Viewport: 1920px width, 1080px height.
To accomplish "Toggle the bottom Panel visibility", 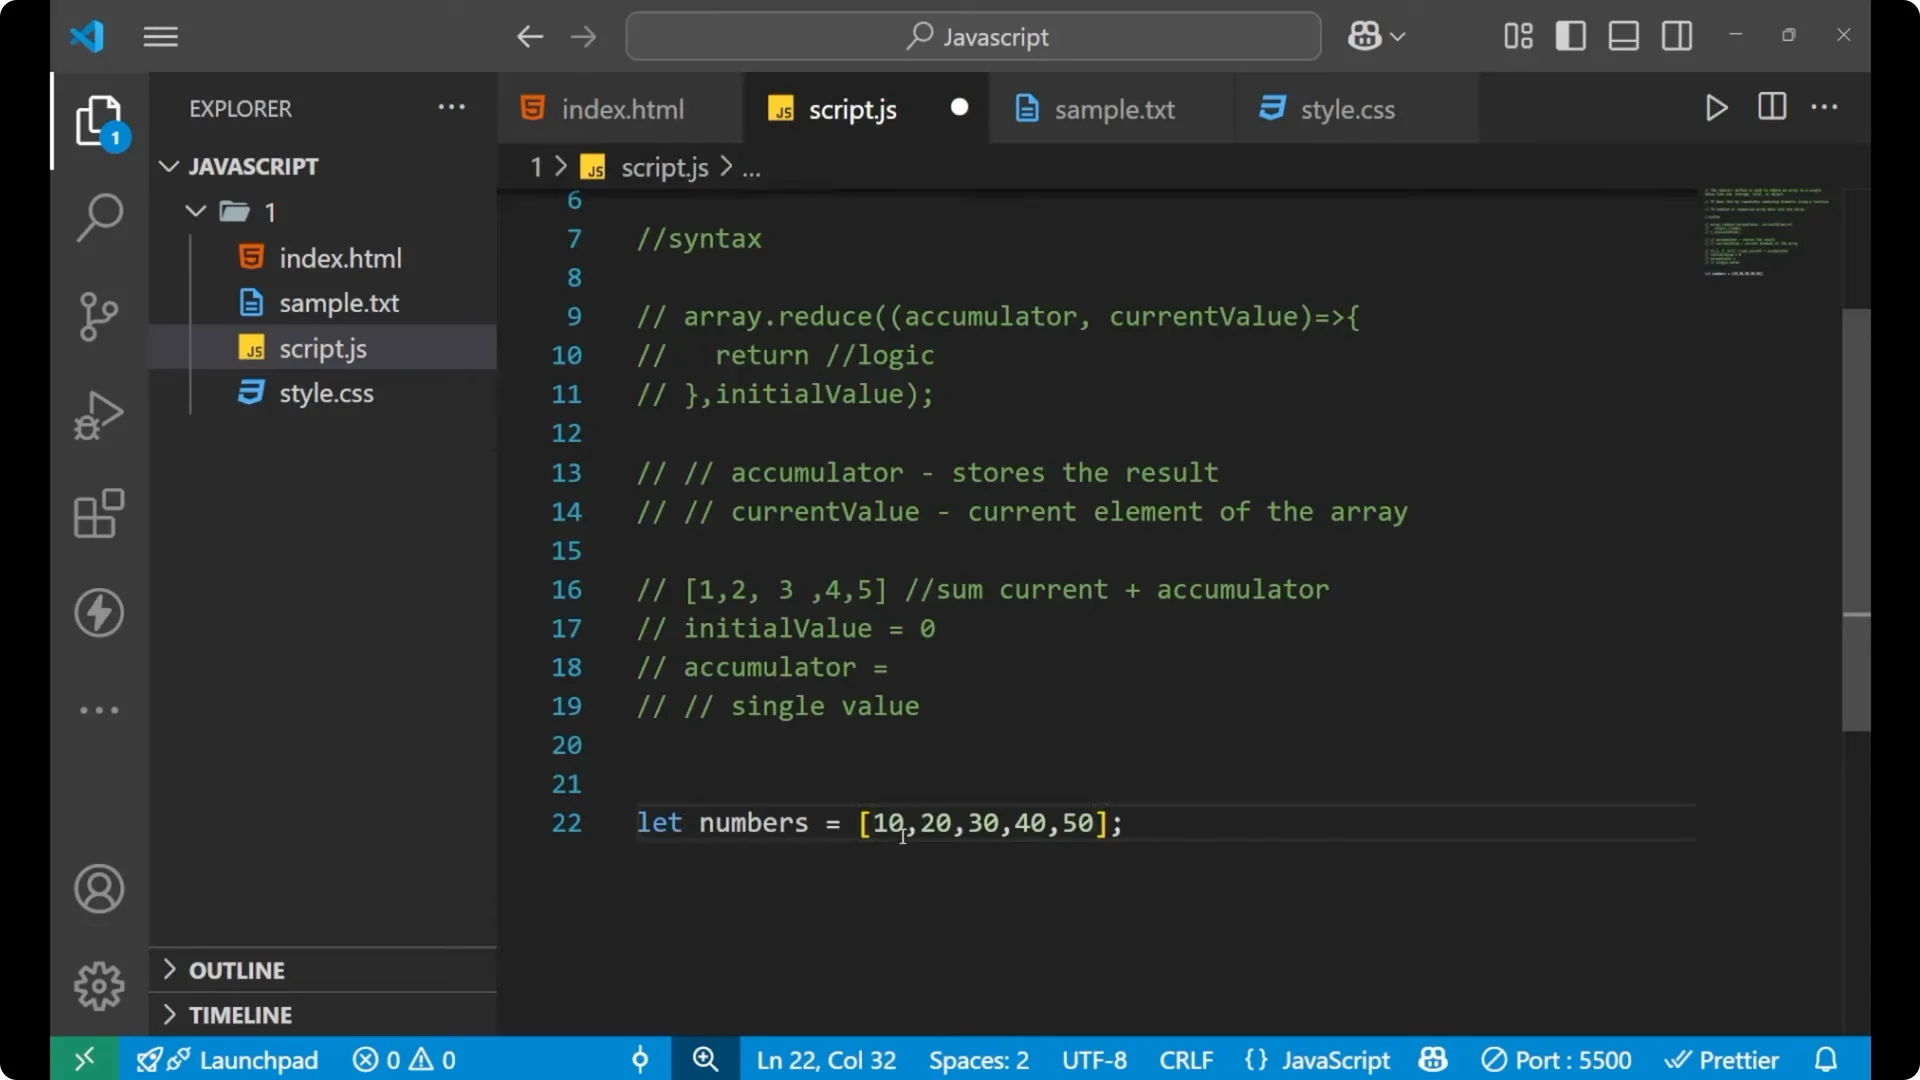I will click(1623, 35).
